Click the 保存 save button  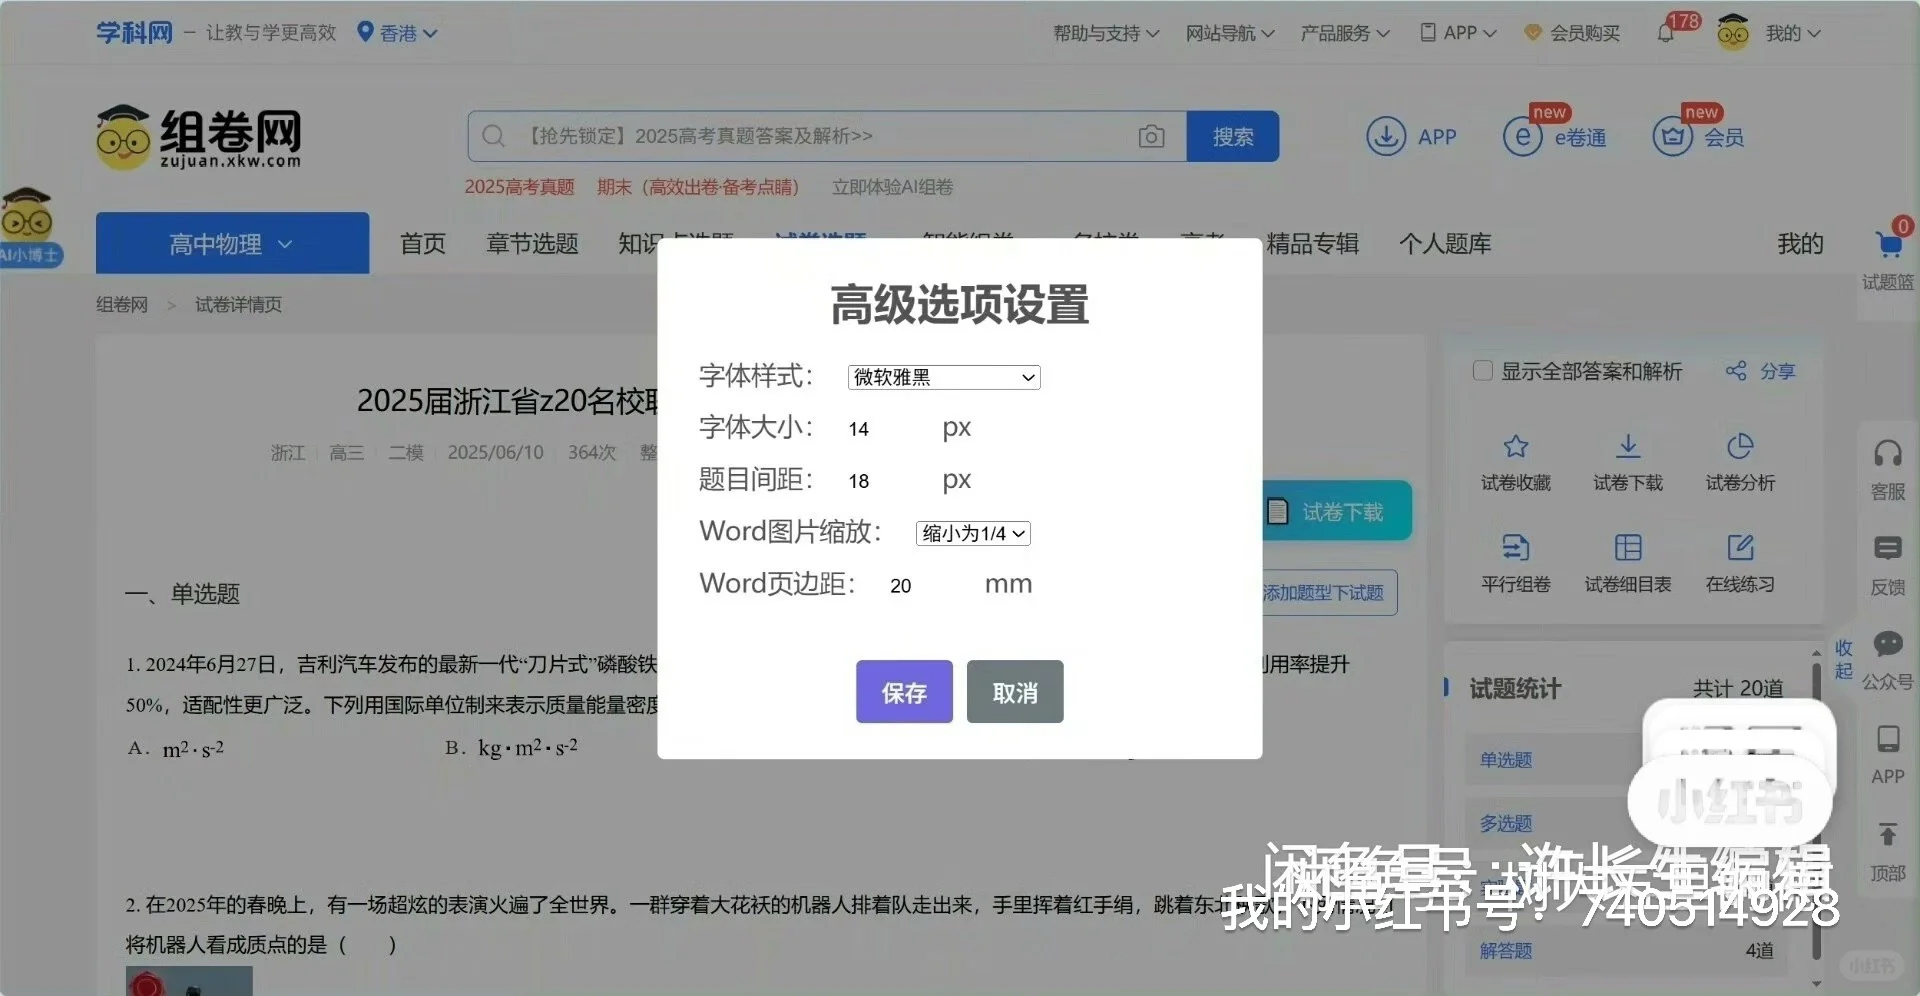(903, 691)
